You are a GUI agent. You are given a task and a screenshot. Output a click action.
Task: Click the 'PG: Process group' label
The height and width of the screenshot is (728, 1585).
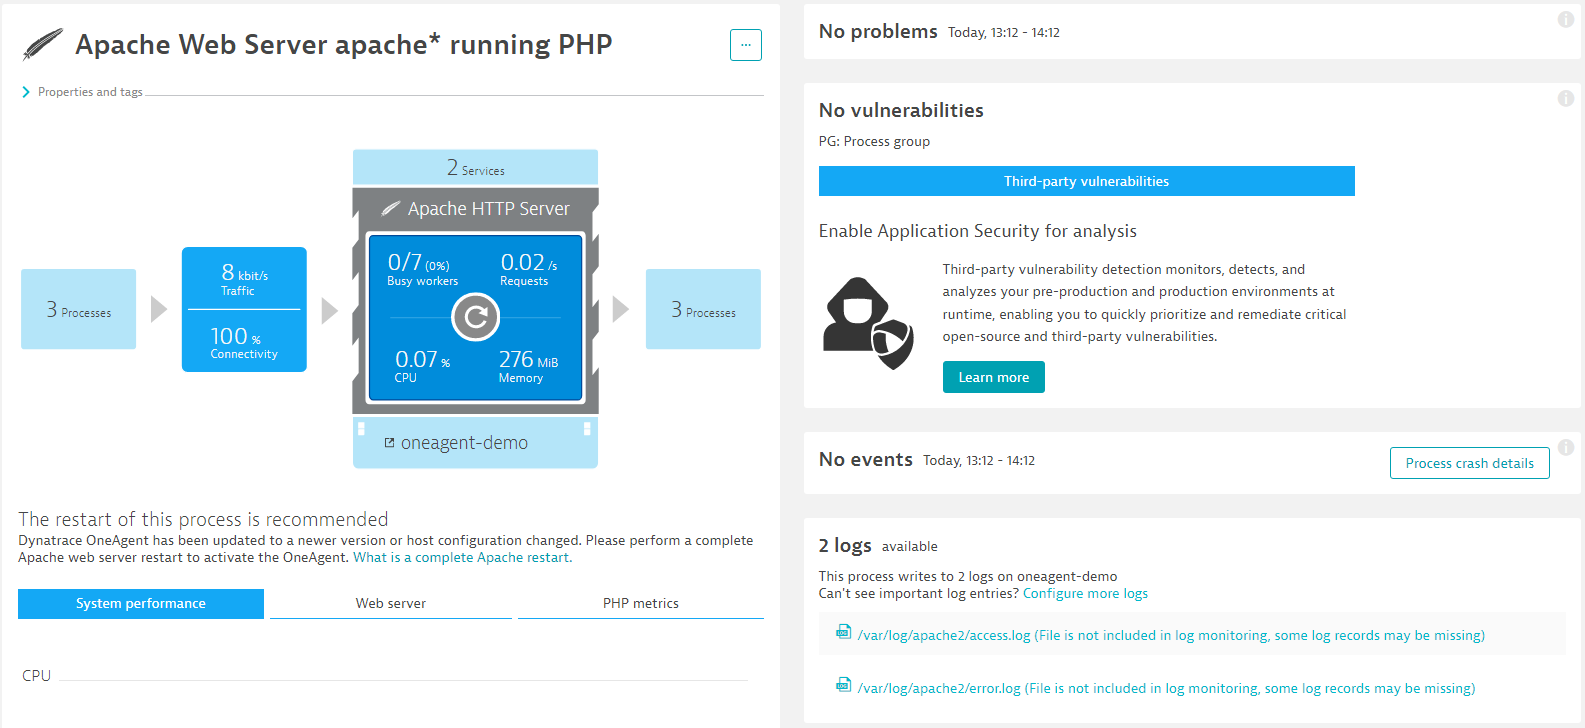pyautogui.click(x=874, y=142)
